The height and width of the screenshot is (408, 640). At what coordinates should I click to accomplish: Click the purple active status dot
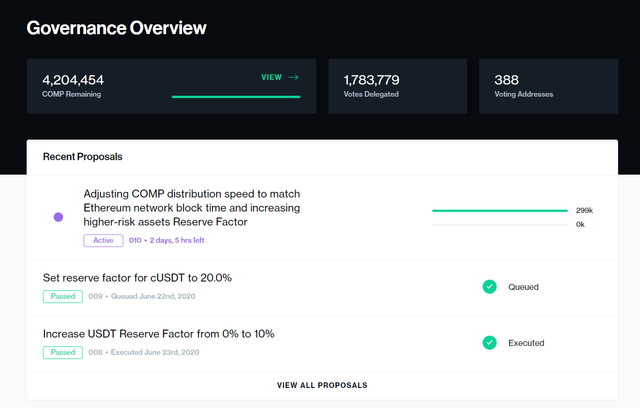point(58,217)
